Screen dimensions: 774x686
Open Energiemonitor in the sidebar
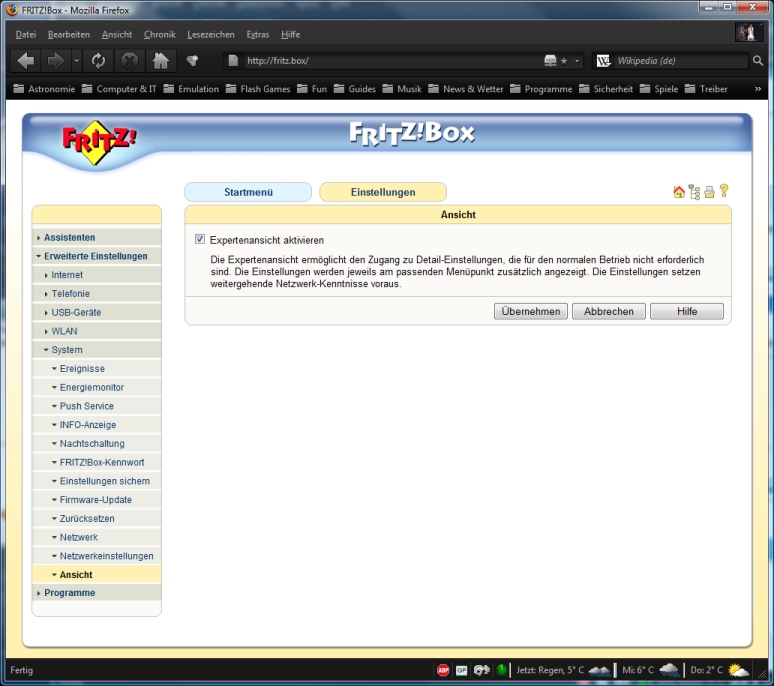(97, 387)
